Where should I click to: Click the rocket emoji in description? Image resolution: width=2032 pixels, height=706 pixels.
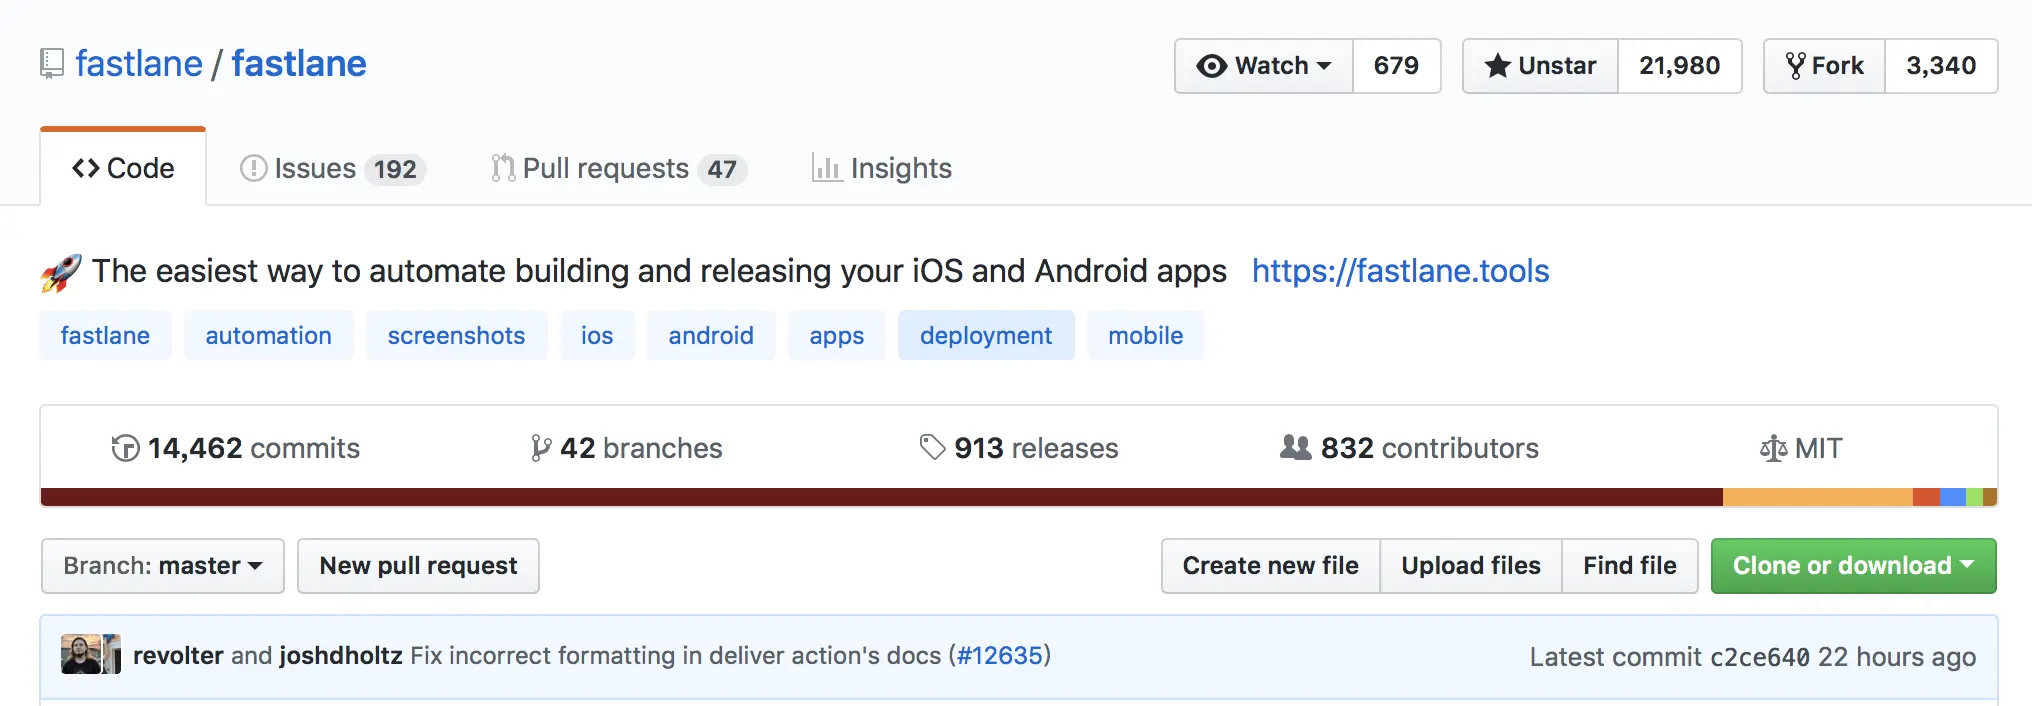(61, 272)
